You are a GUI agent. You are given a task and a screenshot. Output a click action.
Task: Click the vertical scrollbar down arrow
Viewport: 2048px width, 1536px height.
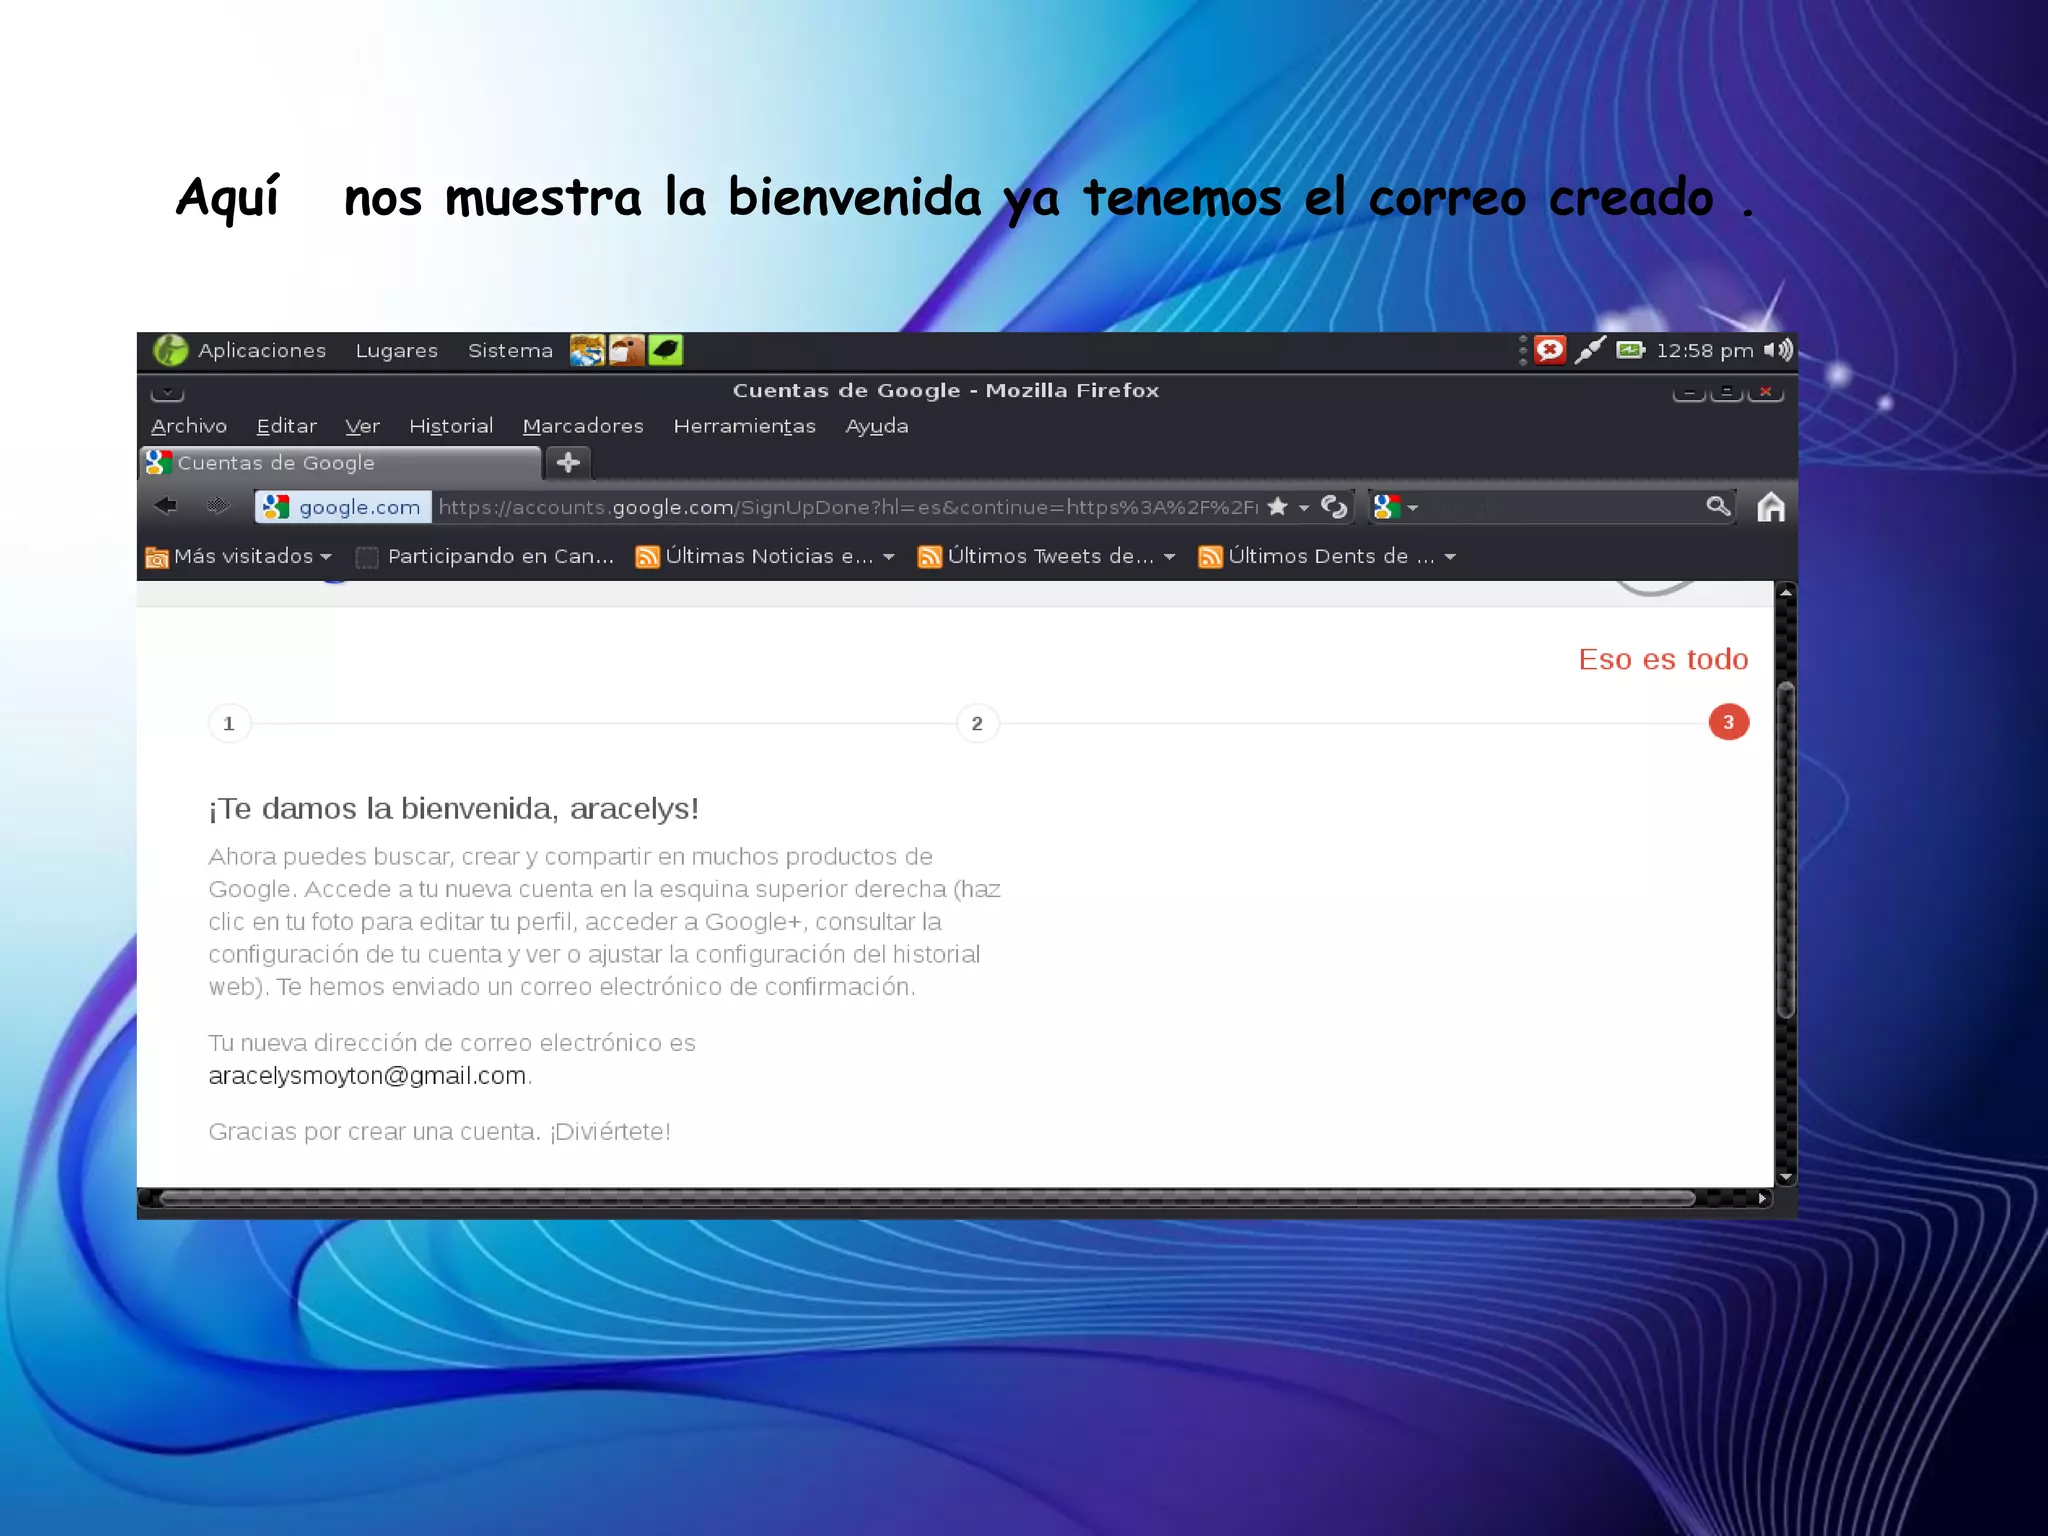(x=1786, y=1177)
